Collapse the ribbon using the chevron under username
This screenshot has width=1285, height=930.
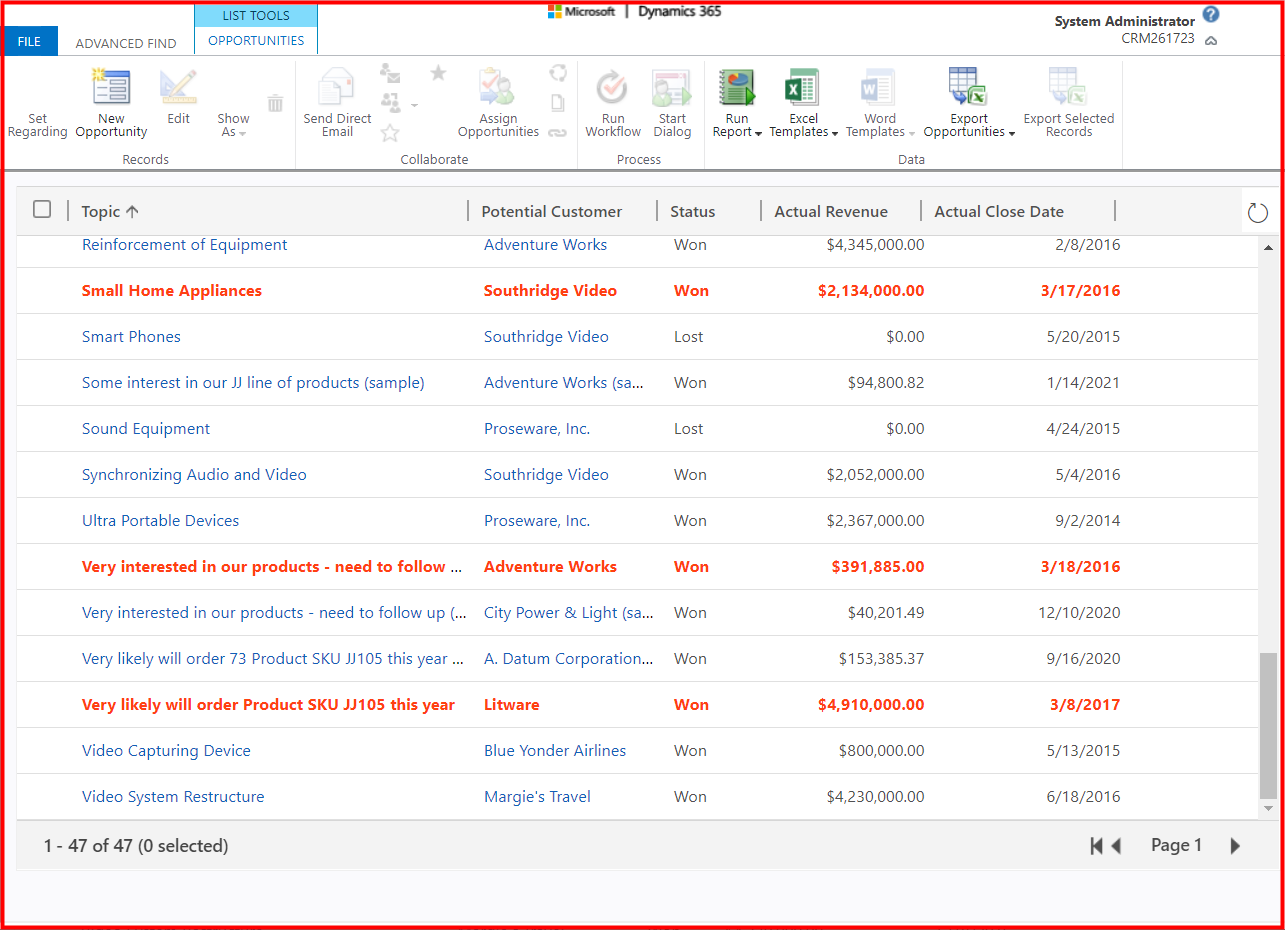[1211, 41]
